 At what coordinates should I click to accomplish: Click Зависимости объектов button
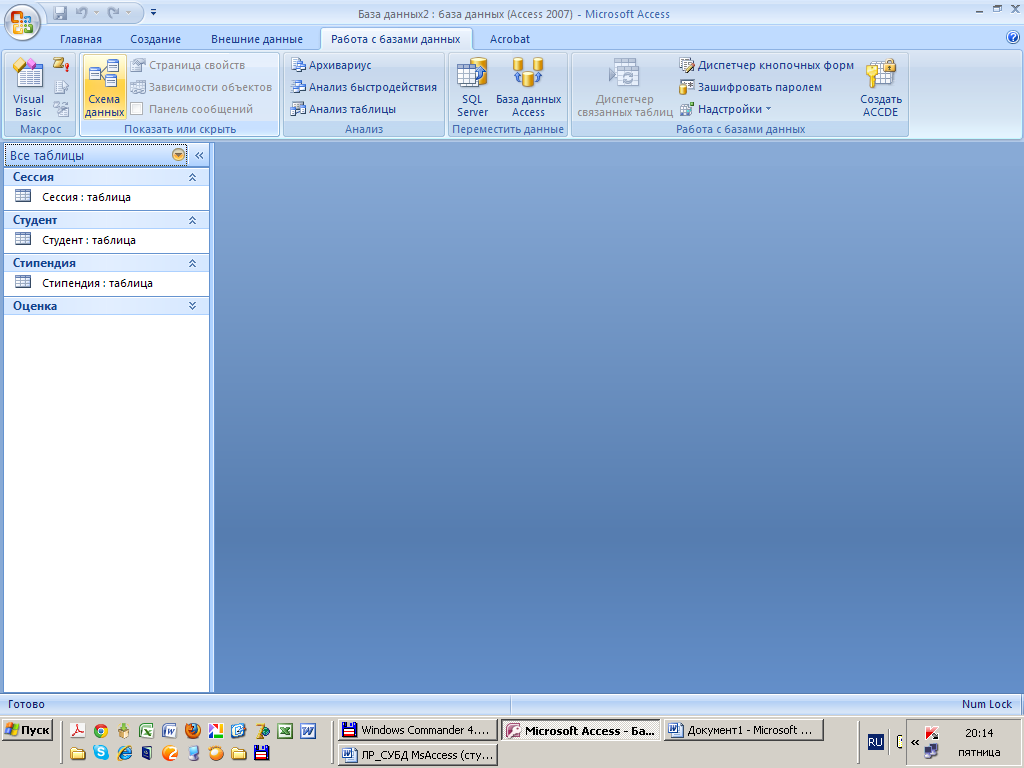(x=201, y=87)
